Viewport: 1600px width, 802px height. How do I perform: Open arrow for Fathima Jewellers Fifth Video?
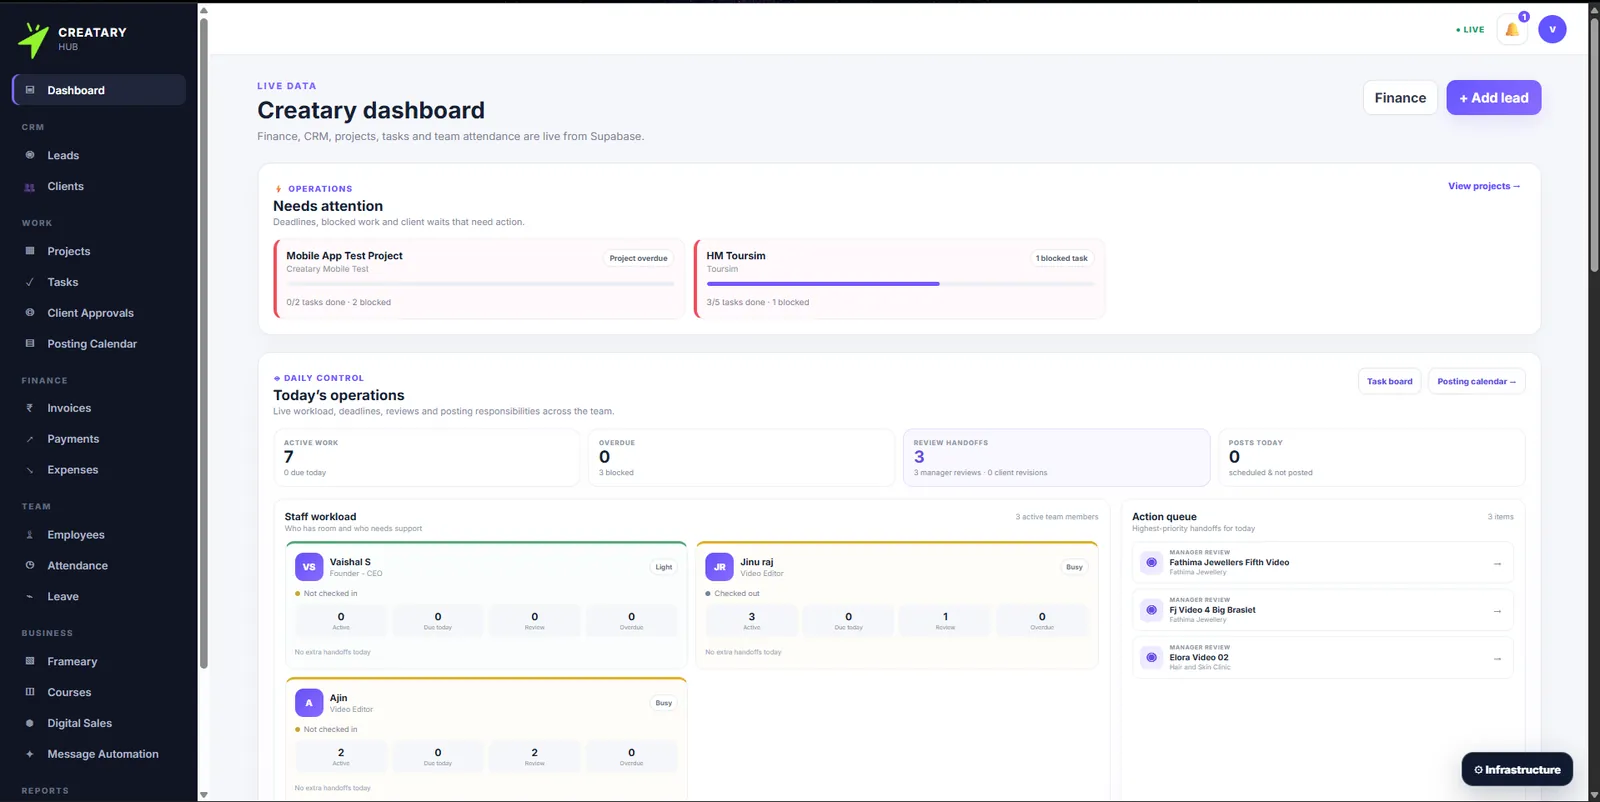1497,564
